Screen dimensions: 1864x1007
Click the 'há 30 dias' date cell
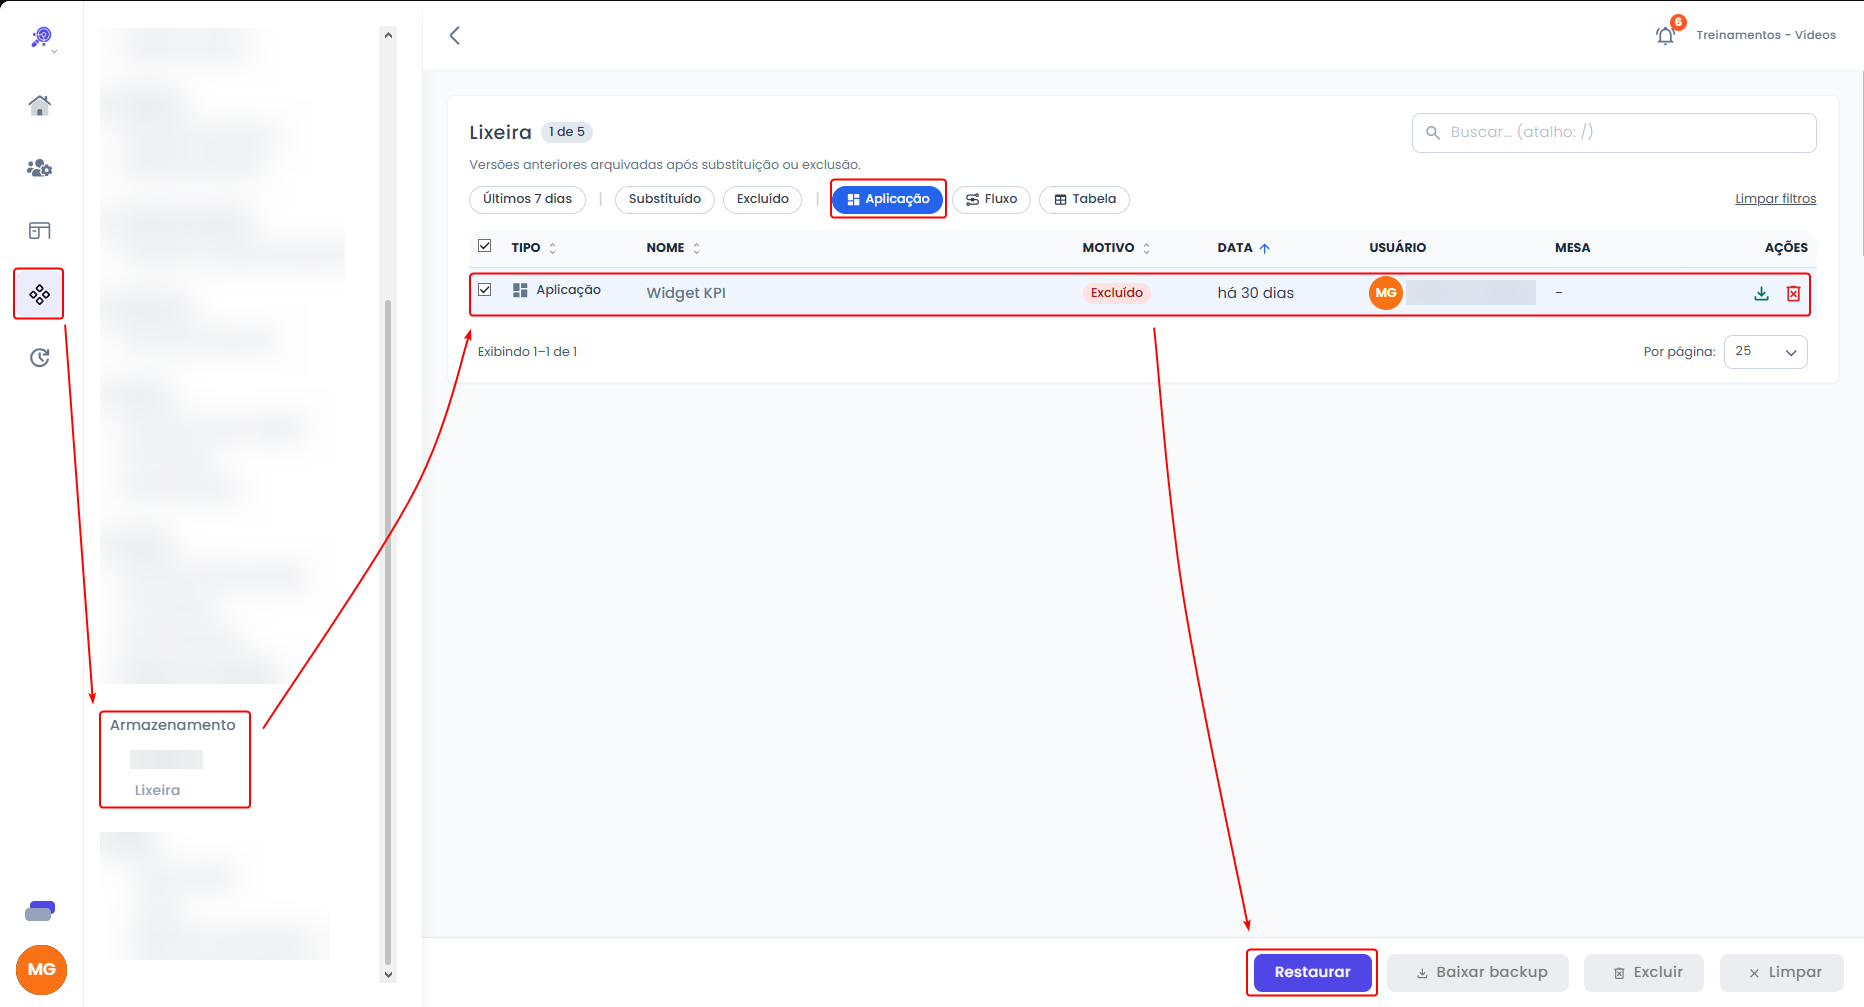click(x=1255, y=293)
